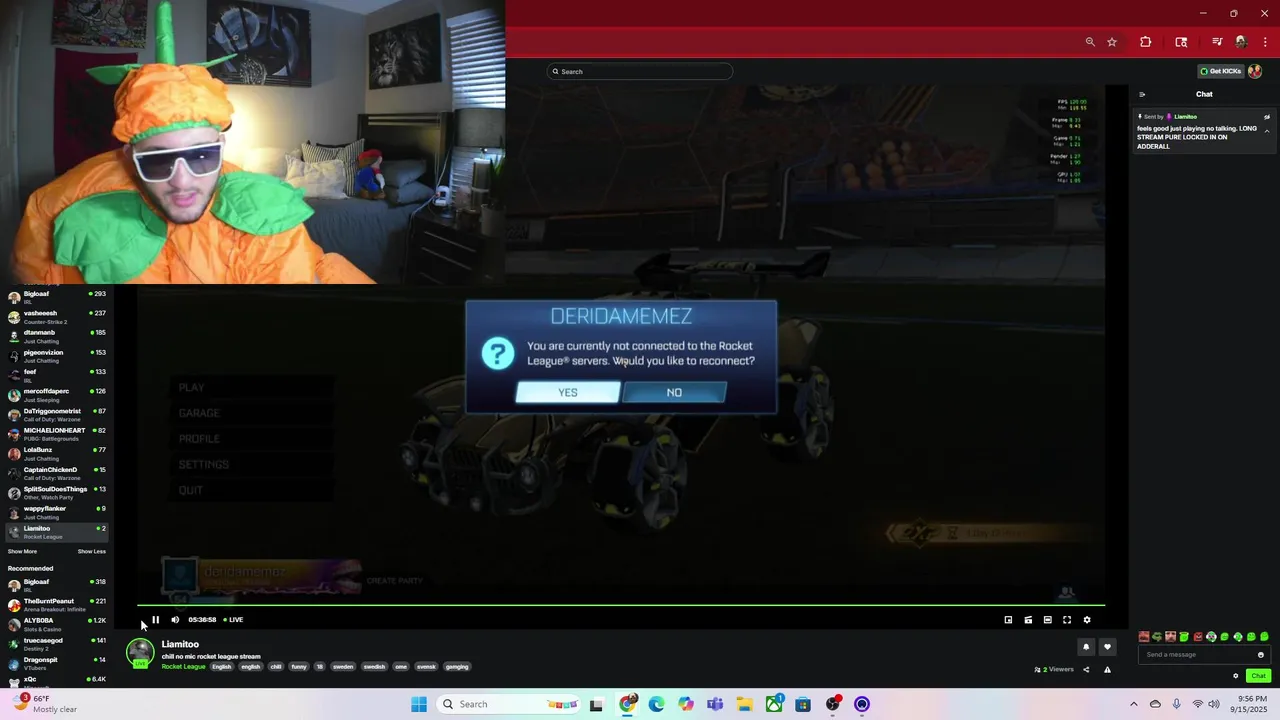Screen dimensions: 1280x720
Task: Open browser zoom magnifier icon
Action: (x=1090, y=42)
